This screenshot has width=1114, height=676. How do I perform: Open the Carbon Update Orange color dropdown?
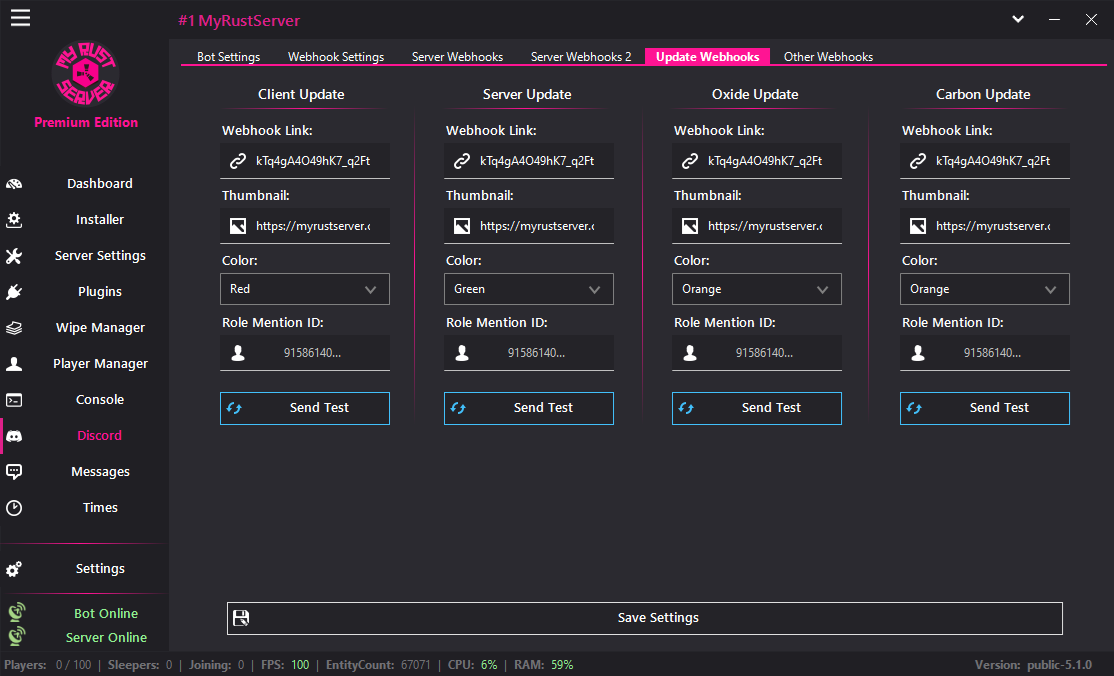pyautogui.click(x=985, y=289)
